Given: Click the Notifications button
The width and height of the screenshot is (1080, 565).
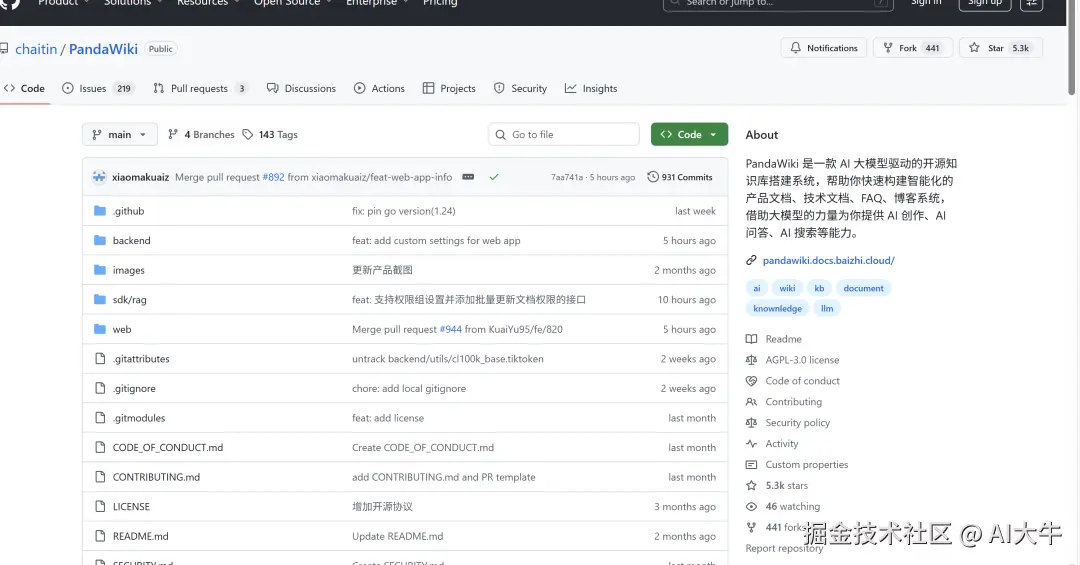Looking at the screenshot, I should (824, 48).
